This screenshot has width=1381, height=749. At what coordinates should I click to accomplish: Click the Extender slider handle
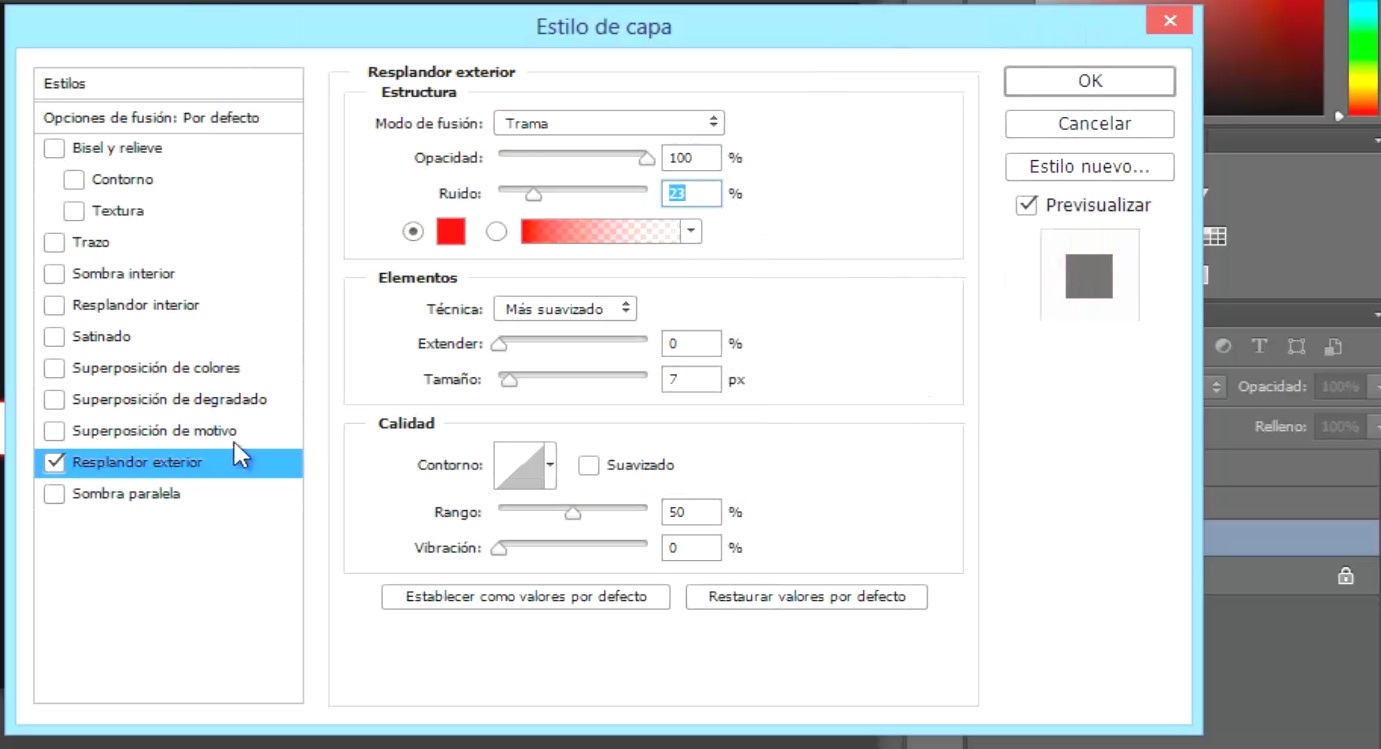click(x=499, y=344)
